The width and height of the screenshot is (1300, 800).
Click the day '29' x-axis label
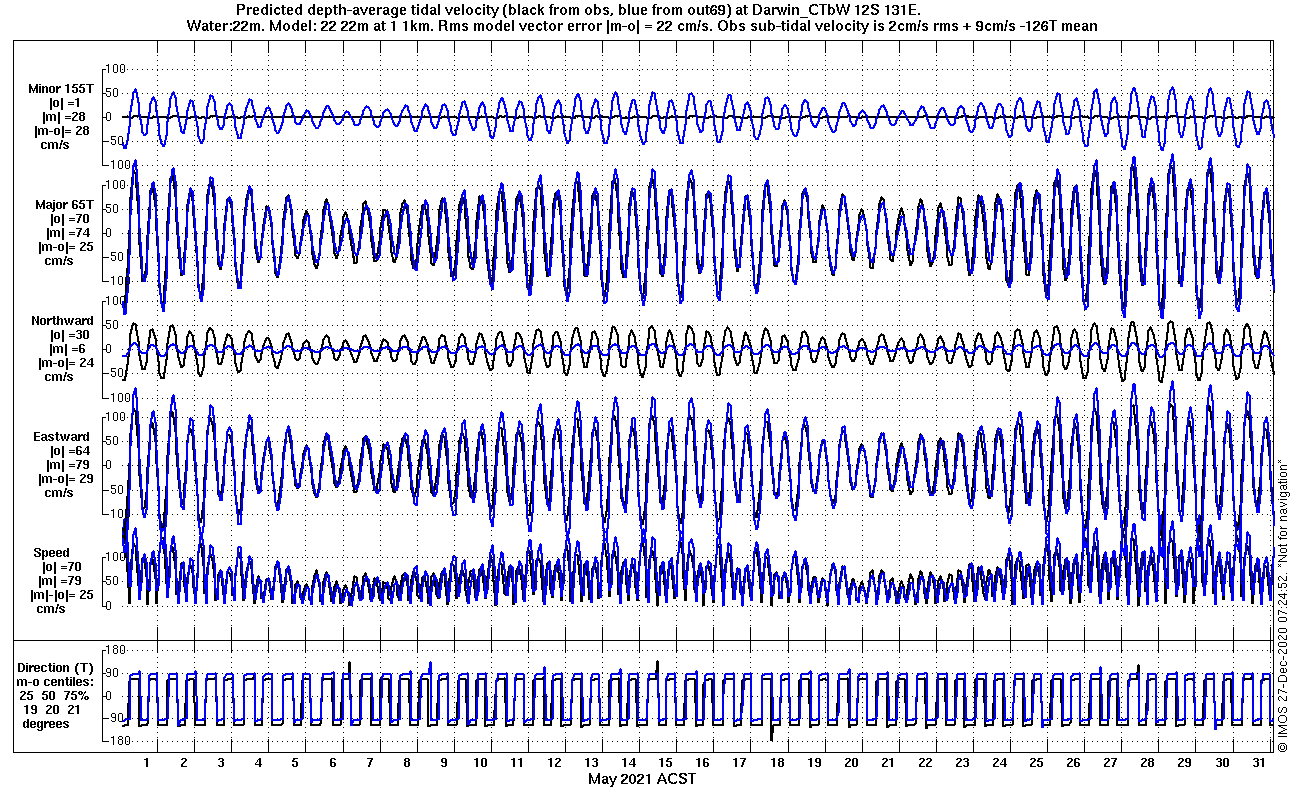(1184, 763)
